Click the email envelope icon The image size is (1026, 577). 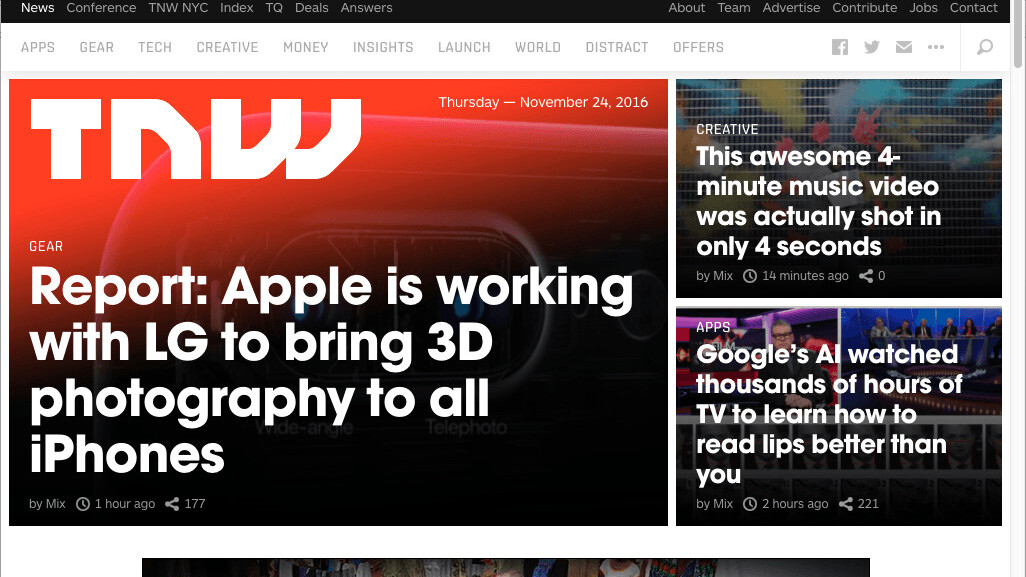[904, 47]
